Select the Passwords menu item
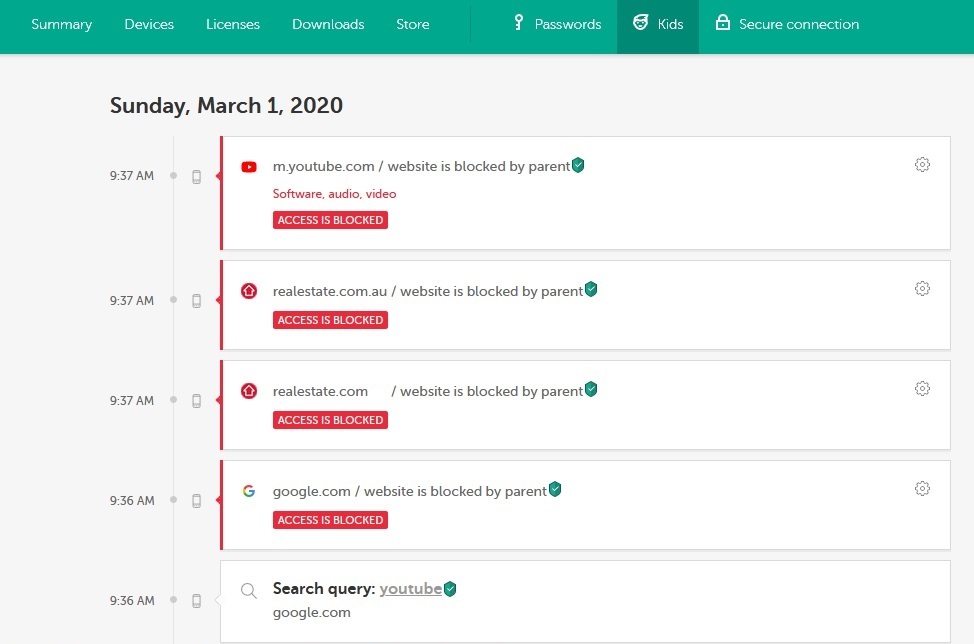The height and width of the screenshot is (644, 974). tap(556, 24)
